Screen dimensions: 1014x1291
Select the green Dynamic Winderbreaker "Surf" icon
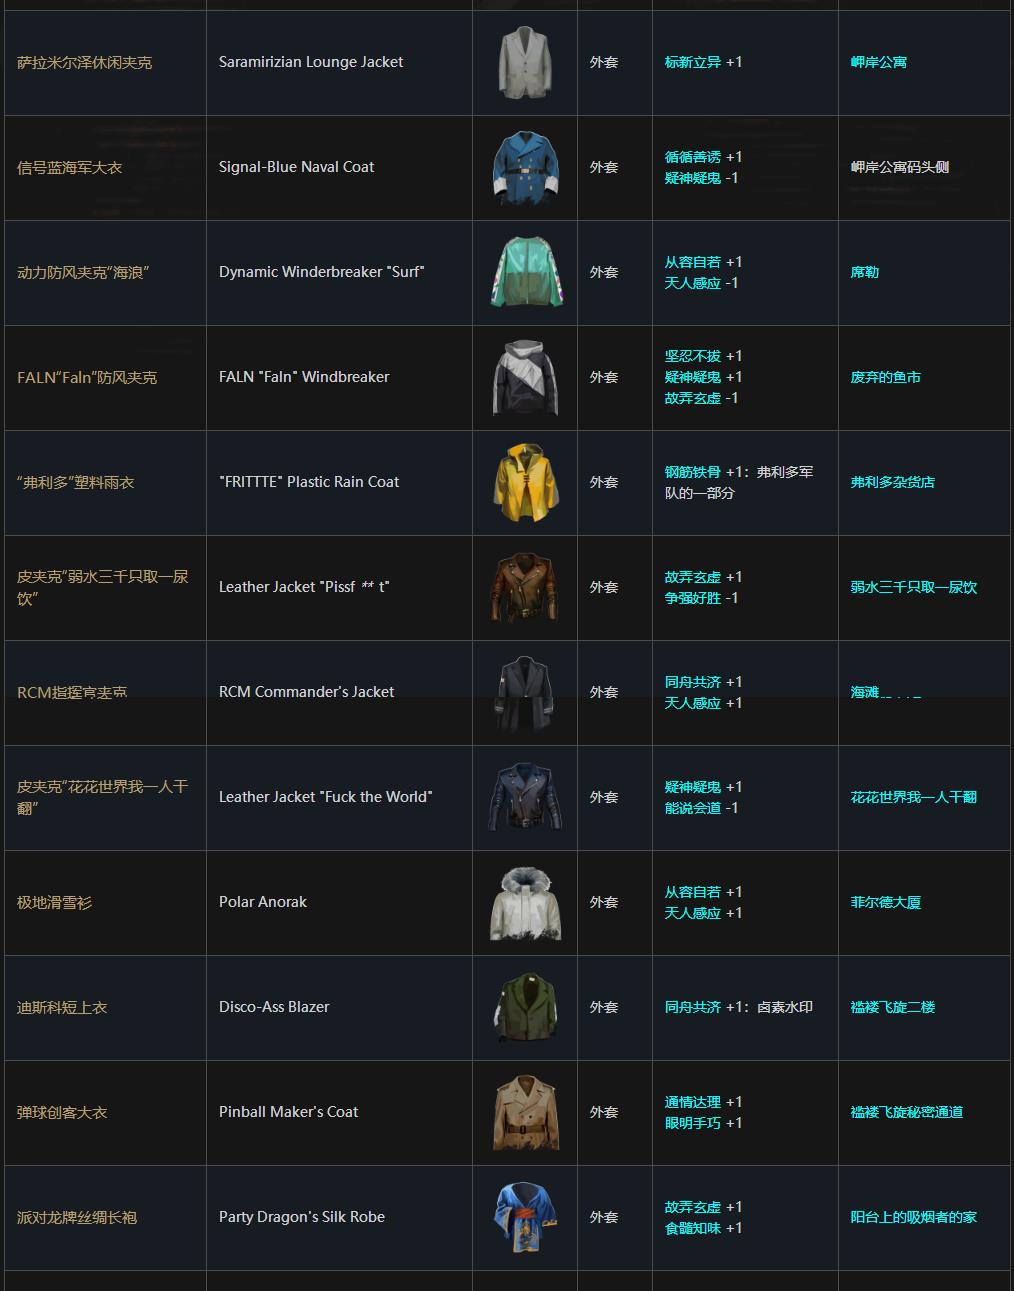click(525, 273)
